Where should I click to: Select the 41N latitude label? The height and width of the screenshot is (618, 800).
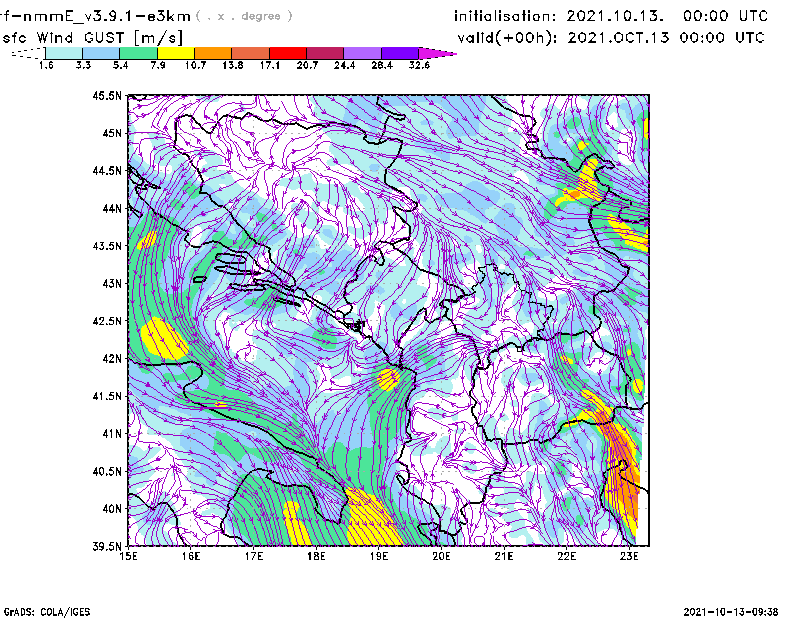pos(112,434)
